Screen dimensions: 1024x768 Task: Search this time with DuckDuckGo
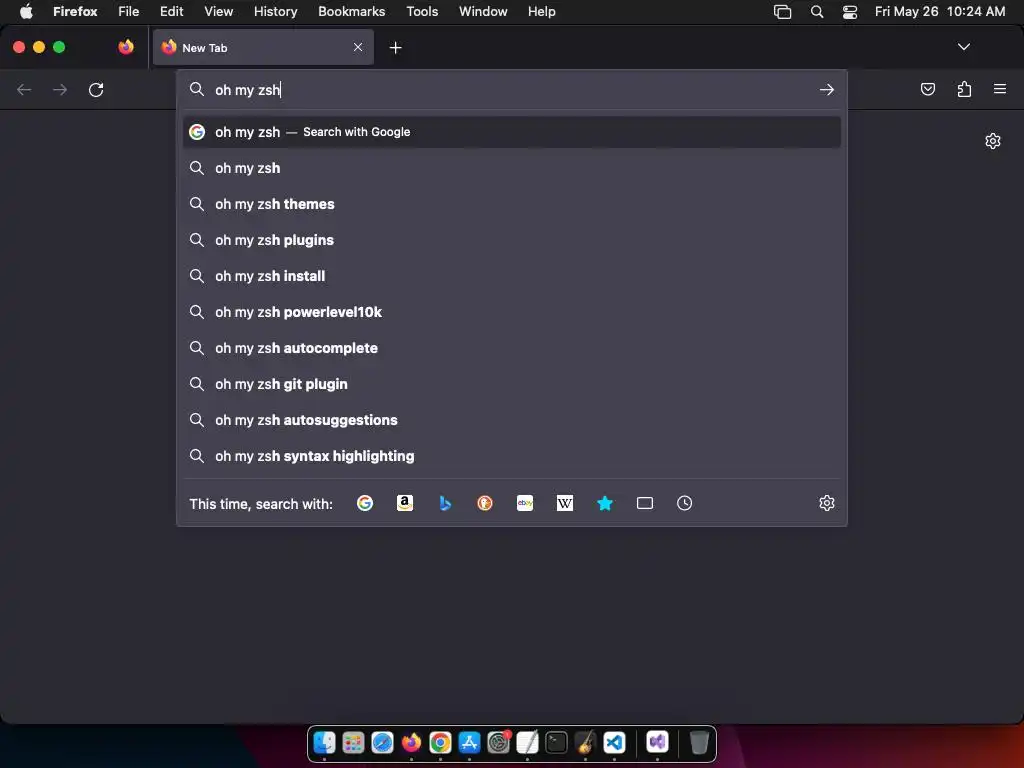coord(485,503)
